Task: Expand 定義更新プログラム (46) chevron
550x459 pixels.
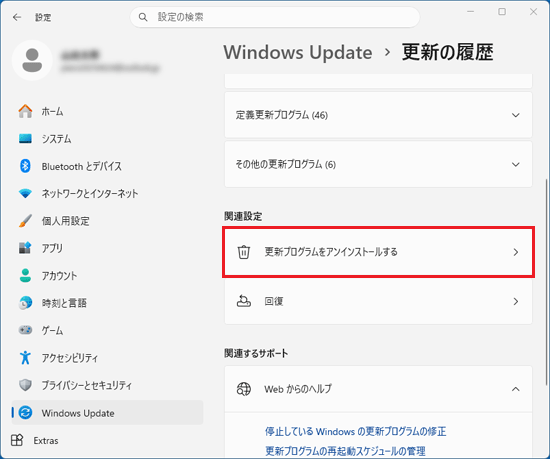Action: coord(515,115)
